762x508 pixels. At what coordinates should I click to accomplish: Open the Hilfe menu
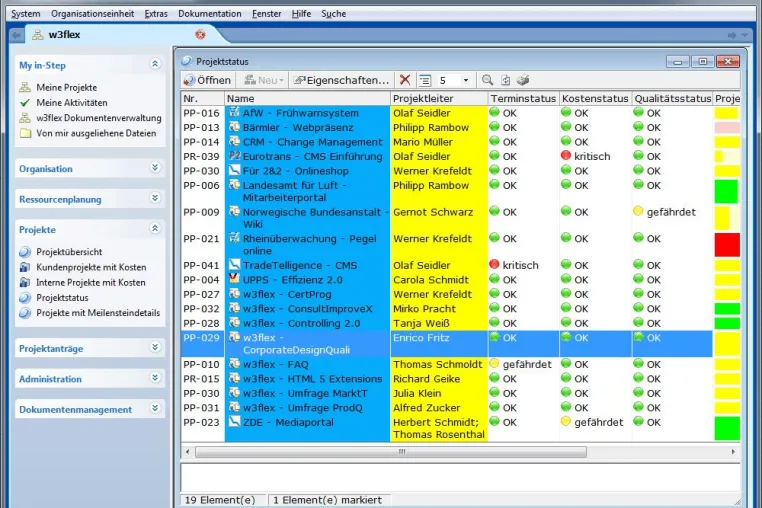(x=301, y=14)
